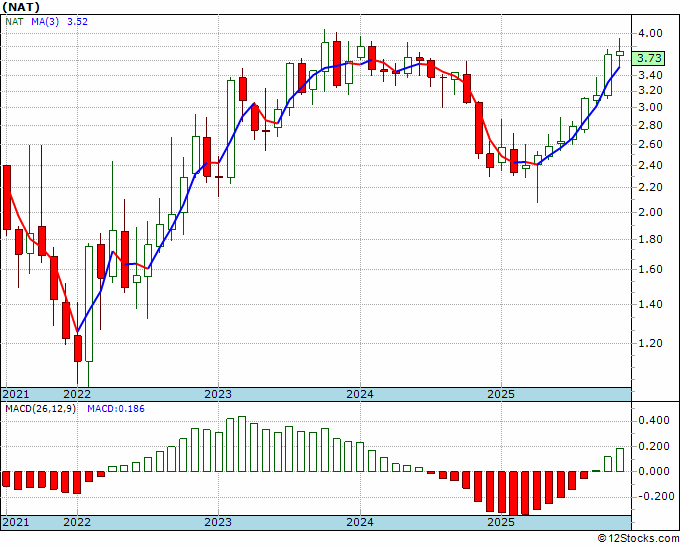Click the 2024 label on price chart axis
This screenshot has height=546, width=680.
360,394
